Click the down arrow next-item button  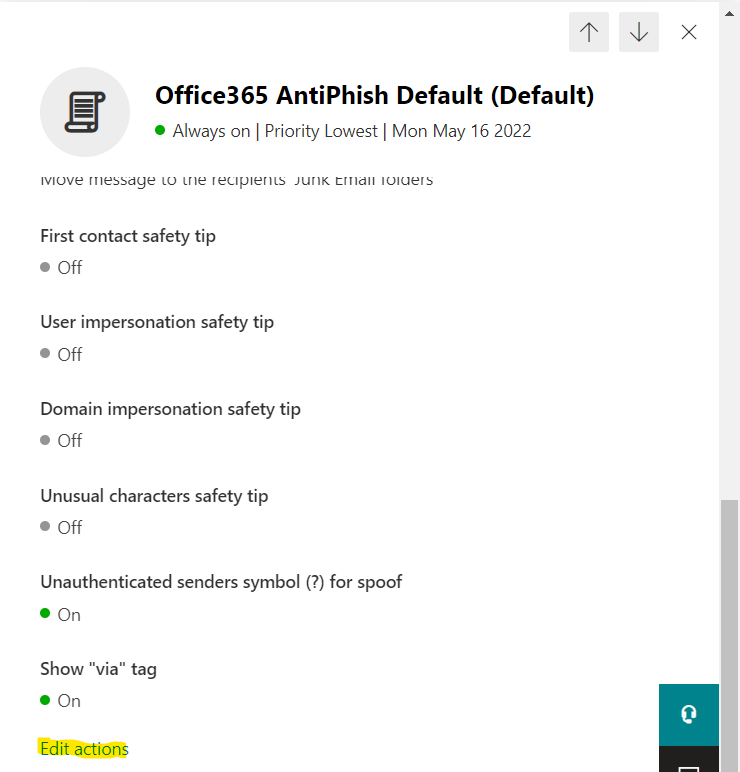pyautogui.click(x=639, y=32)
